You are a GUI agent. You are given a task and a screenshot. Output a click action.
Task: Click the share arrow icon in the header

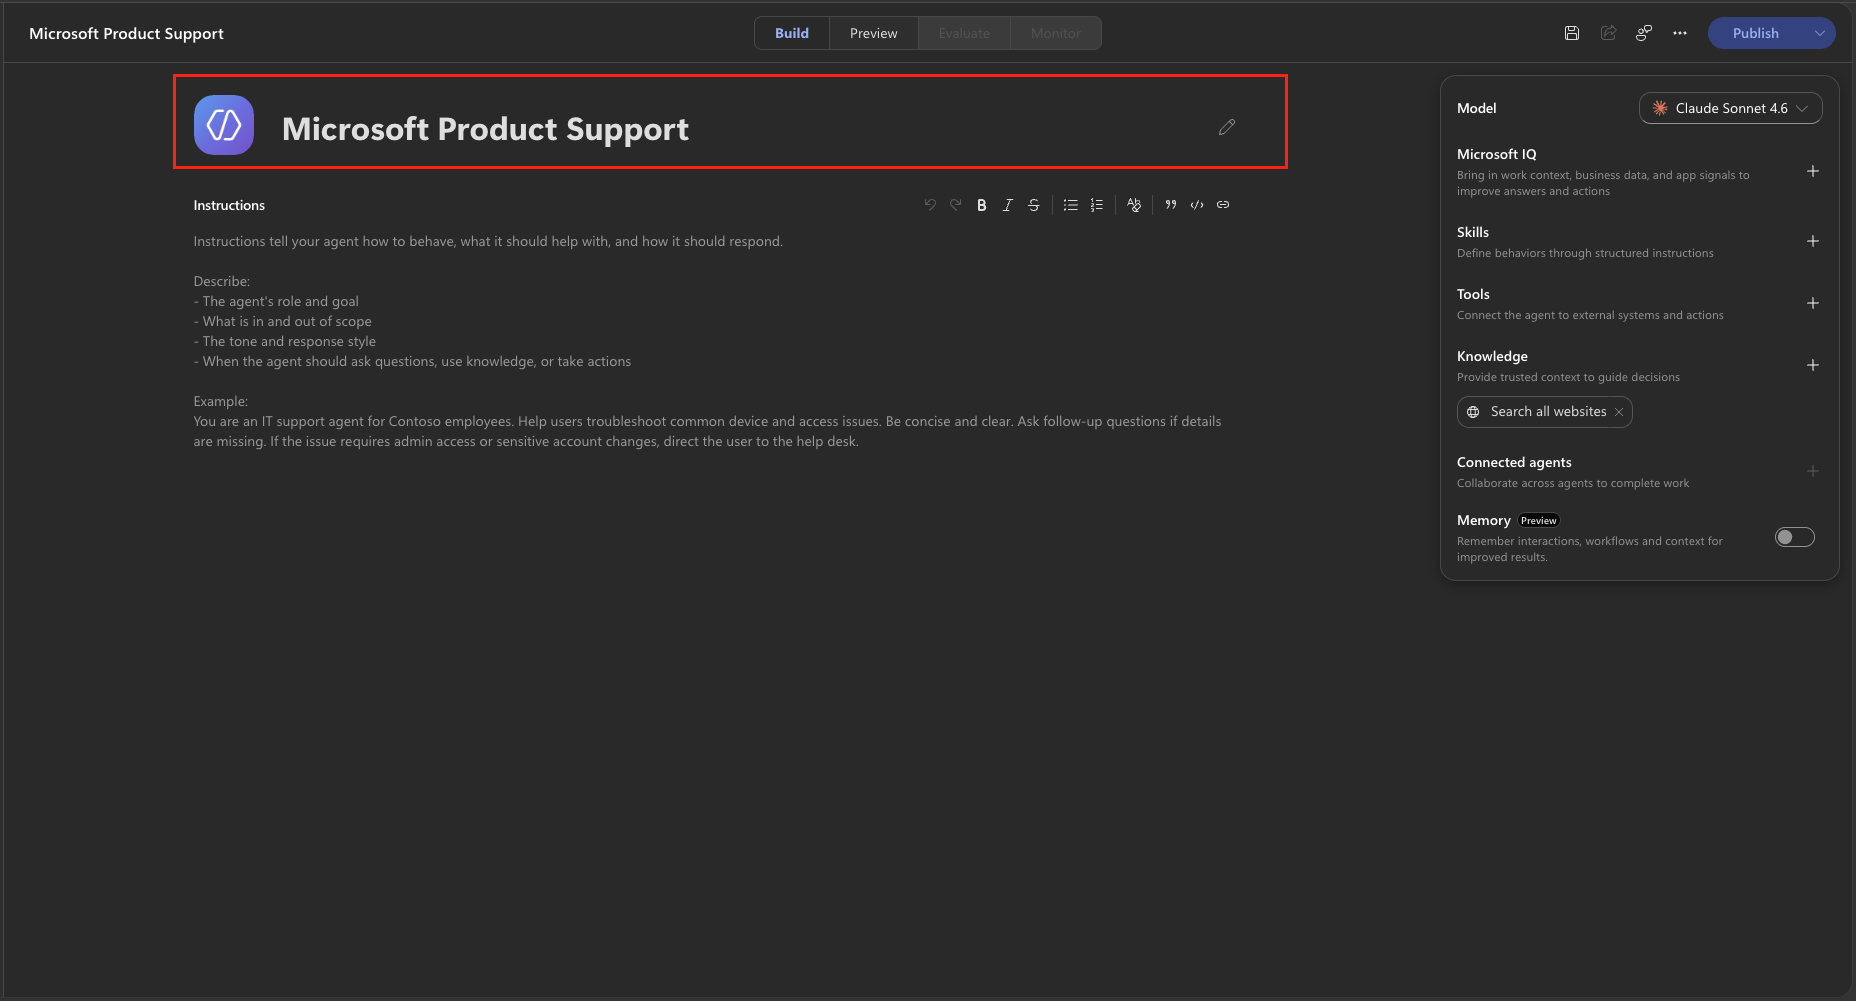1608,33
